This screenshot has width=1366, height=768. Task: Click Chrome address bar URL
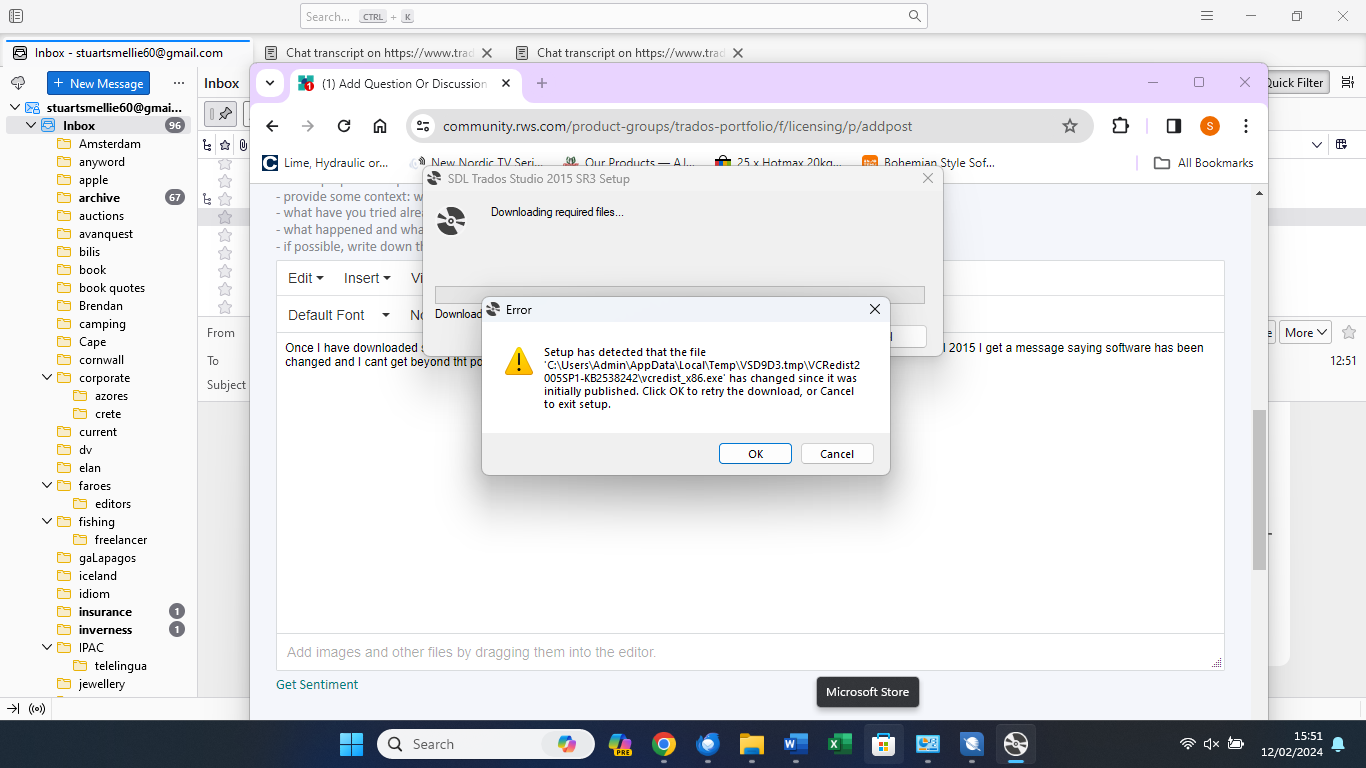pyautogui.click(x=677, y=126)
